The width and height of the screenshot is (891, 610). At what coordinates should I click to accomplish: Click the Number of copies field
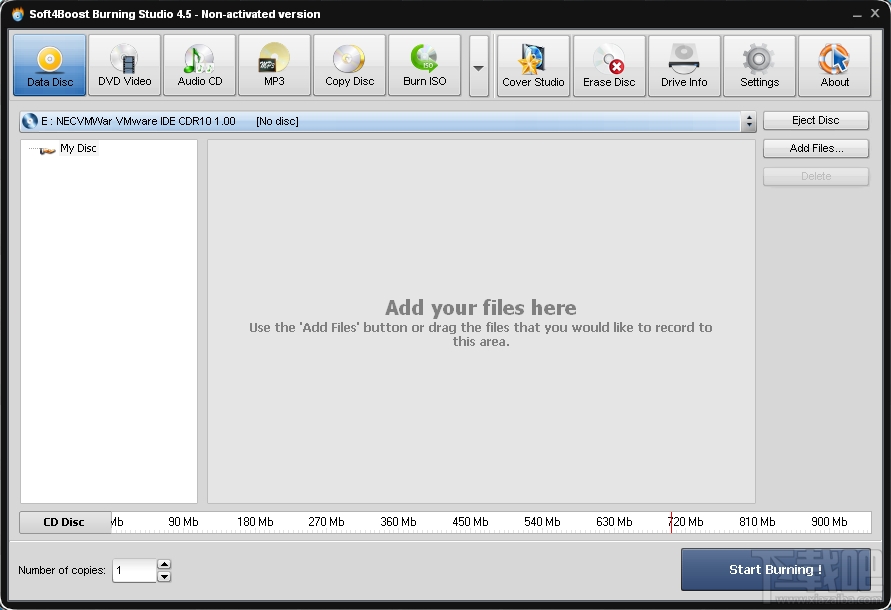click(134, 570)
